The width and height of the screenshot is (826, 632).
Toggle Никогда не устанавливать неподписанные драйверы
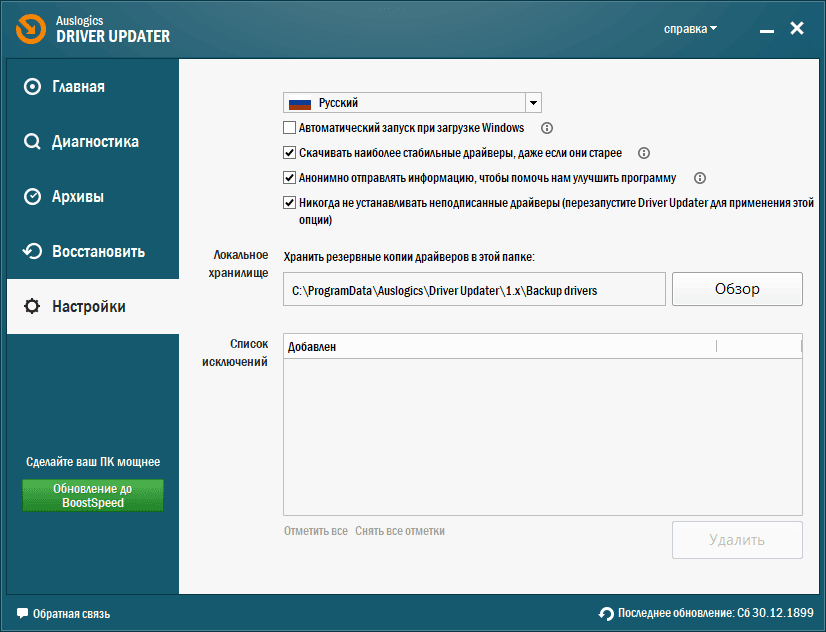[x=290, y=203]
